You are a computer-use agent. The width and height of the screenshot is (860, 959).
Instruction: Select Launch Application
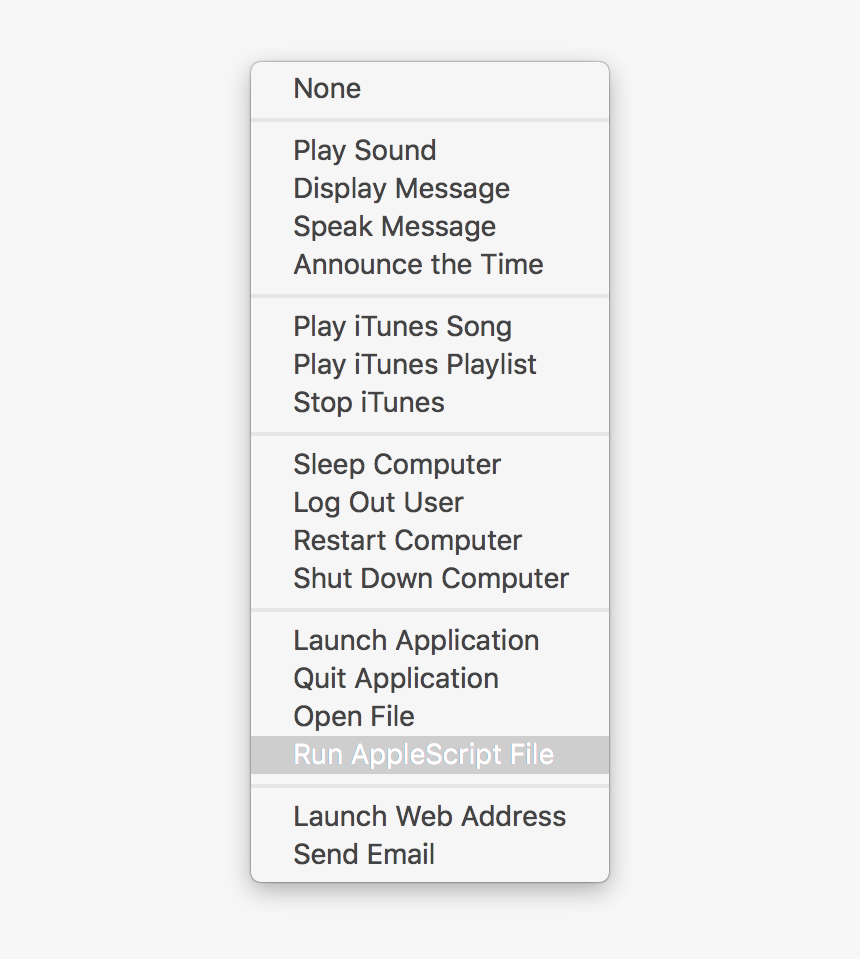(x=416, y=640)
